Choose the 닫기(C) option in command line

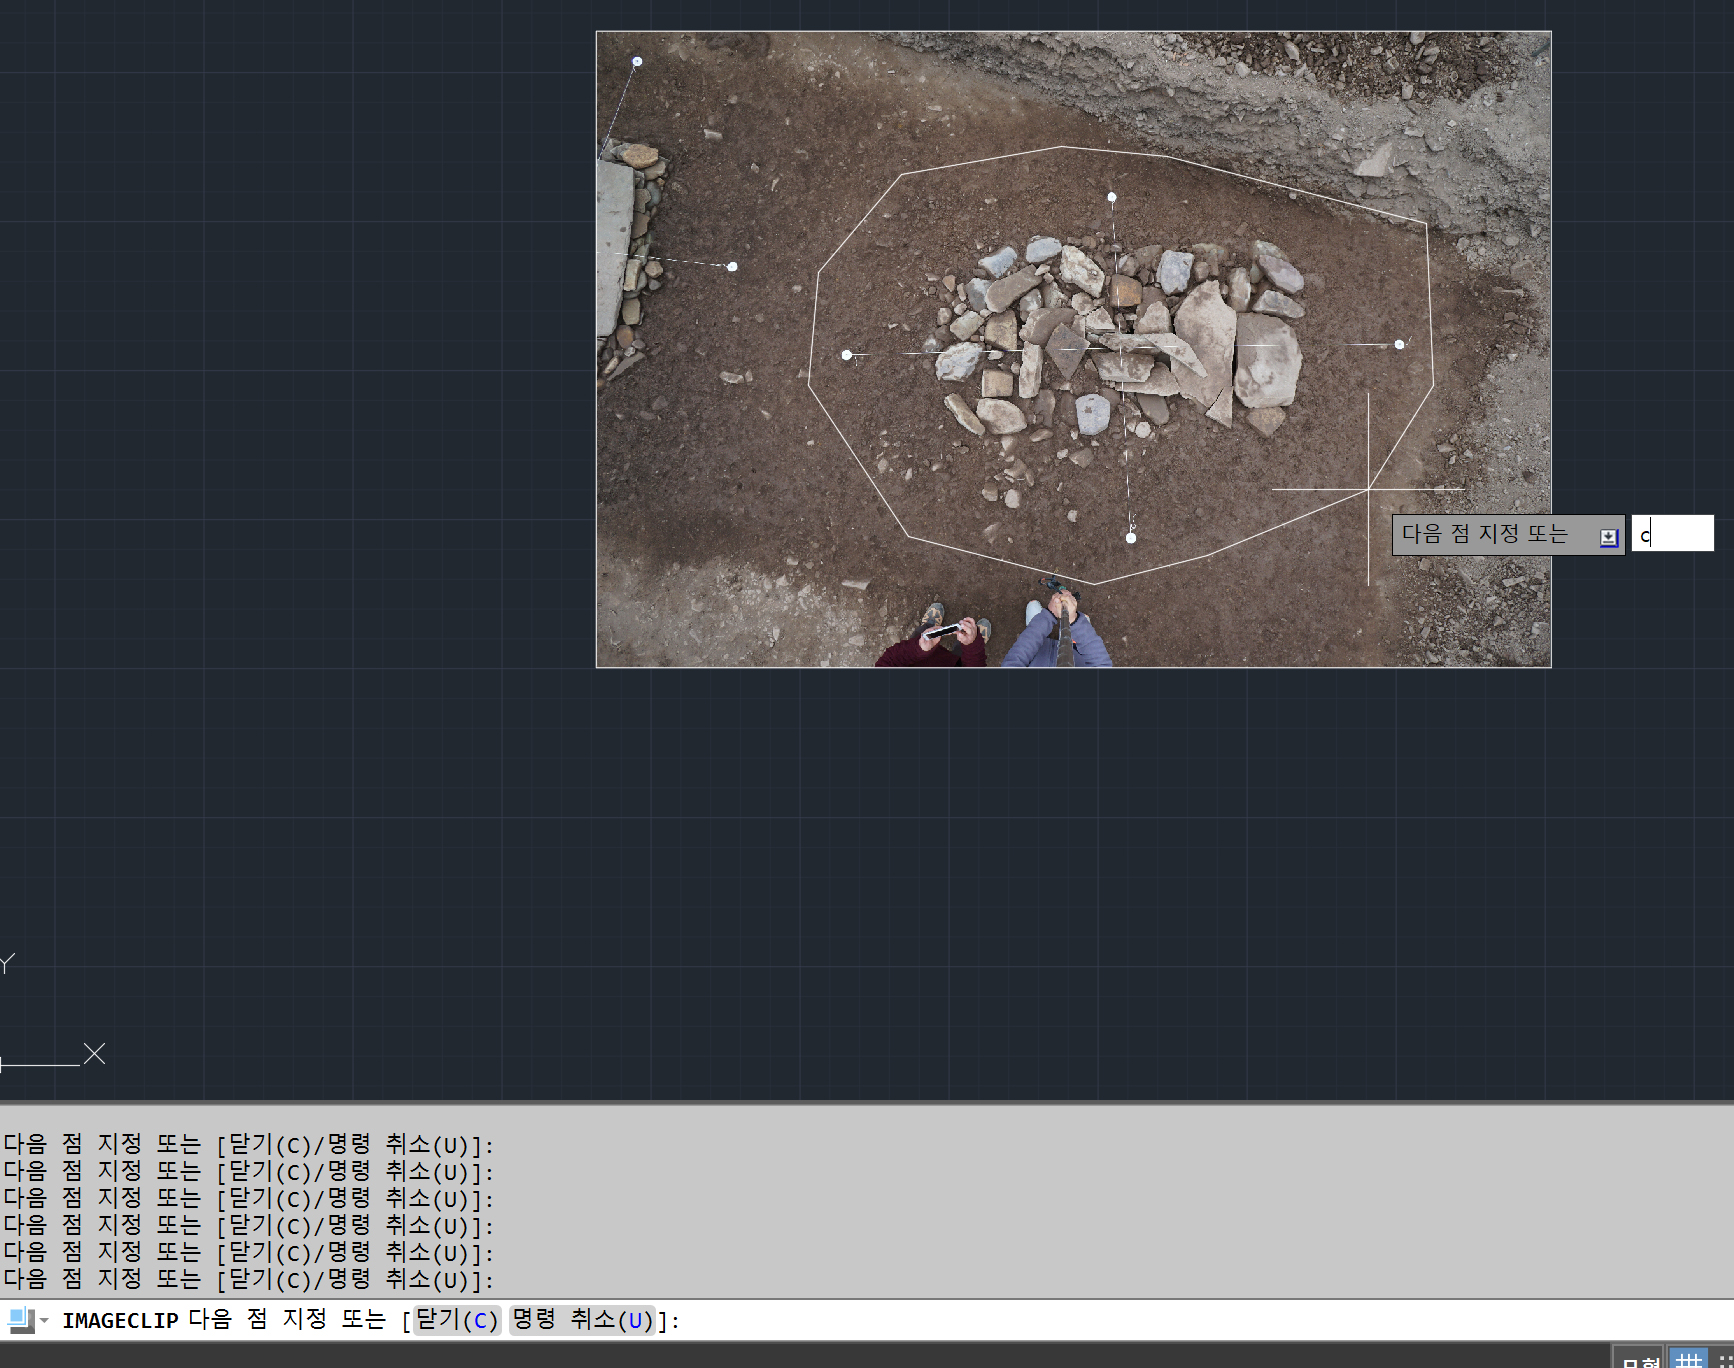(457, 1321)
